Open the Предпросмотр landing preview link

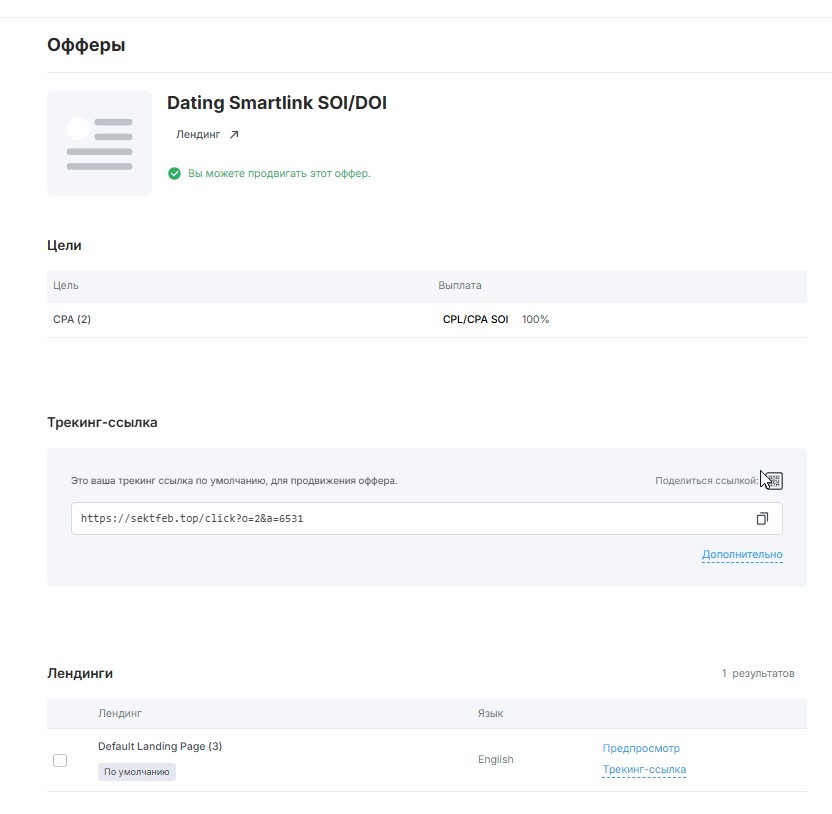[641, 748]
